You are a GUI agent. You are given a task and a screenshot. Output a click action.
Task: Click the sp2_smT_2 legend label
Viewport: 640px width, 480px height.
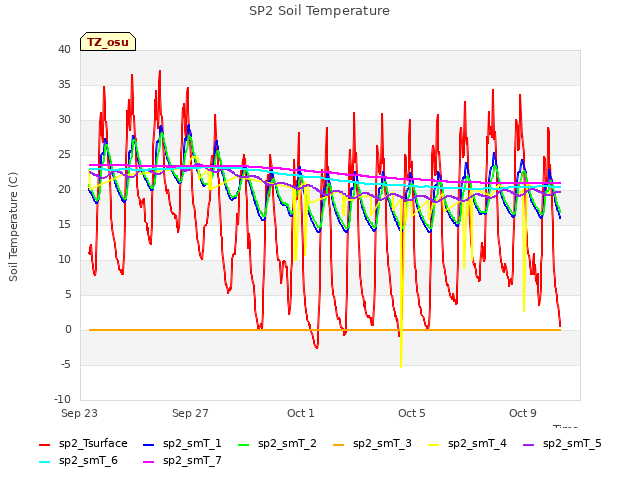tap(287, 443)
